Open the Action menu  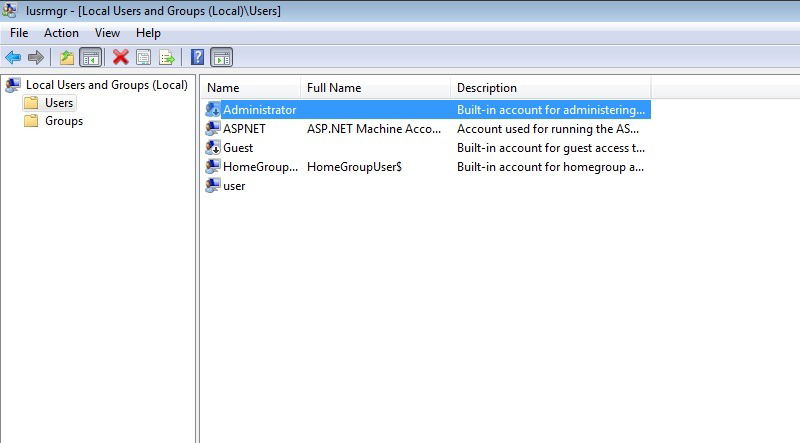(61, 33)
